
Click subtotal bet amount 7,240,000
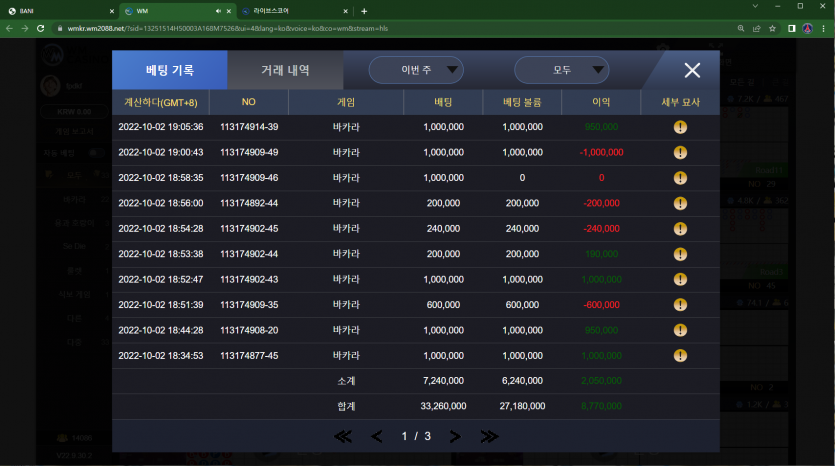tap(443, 381)
